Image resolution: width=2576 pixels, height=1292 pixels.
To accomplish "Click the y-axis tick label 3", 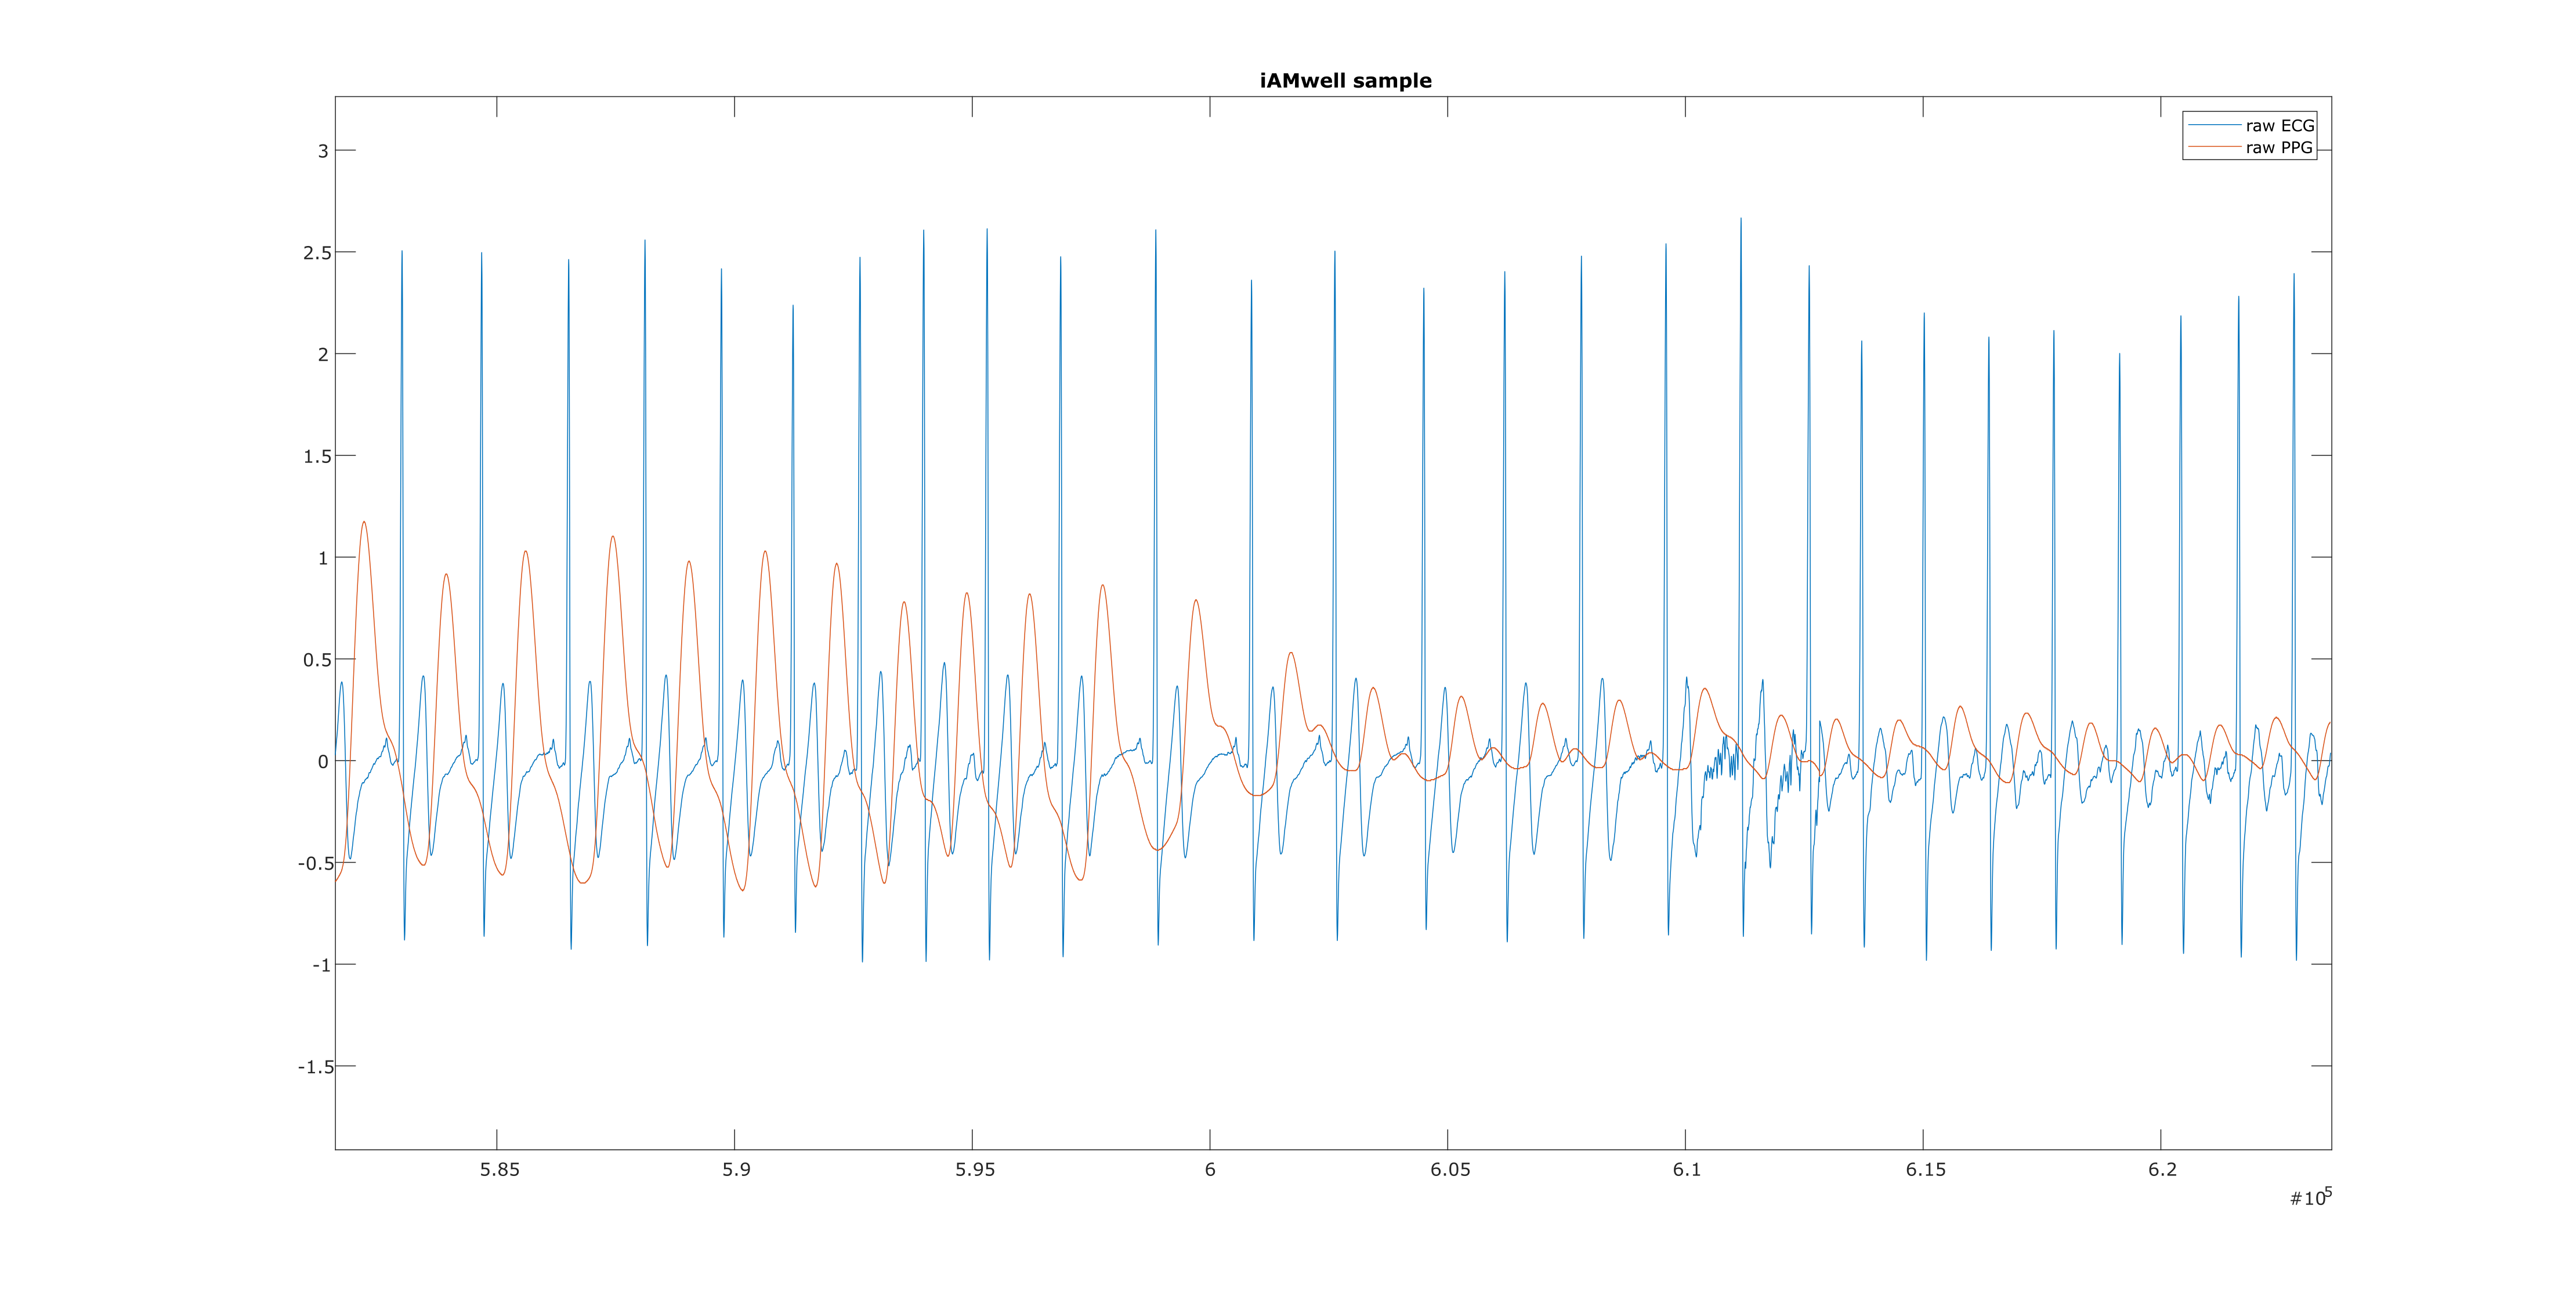I will 323,151.
